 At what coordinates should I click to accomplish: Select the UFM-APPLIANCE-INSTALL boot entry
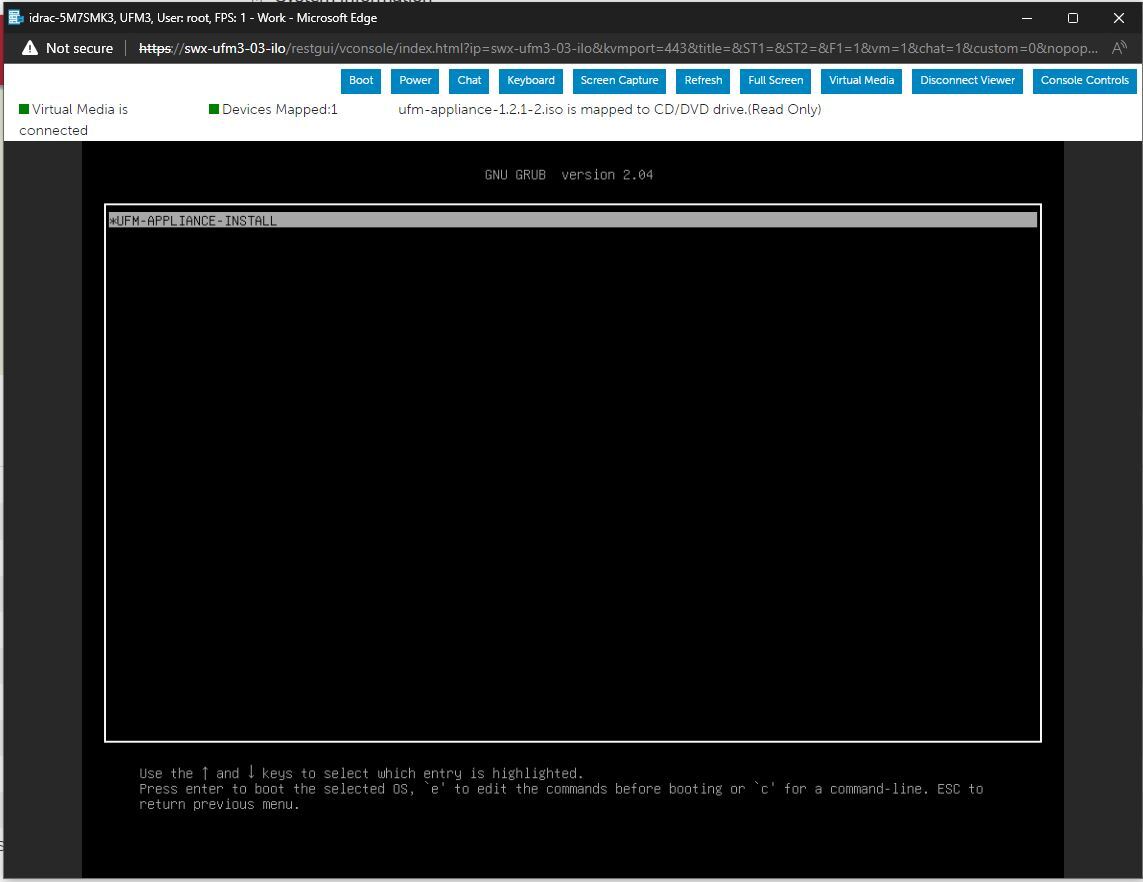coord(196,220)
